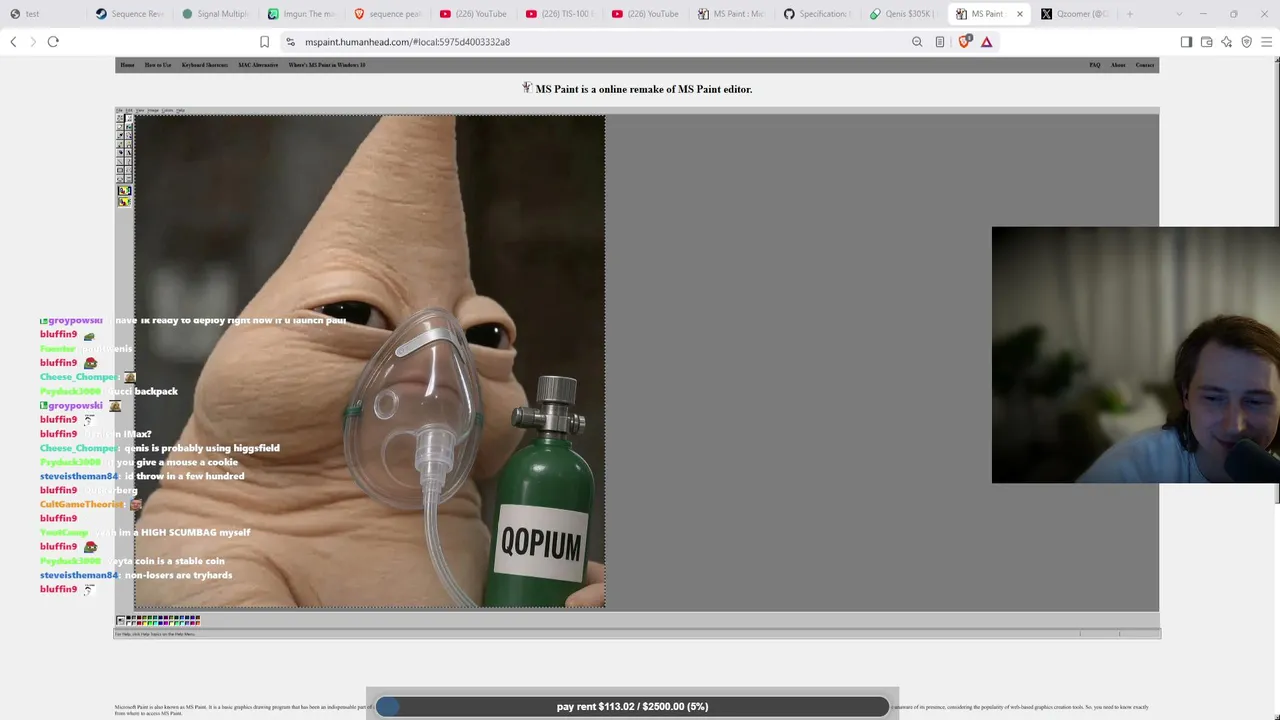Open the Home link in site navigation
Viewport: 1280px width, 720px height.
[x=127, y=65]
